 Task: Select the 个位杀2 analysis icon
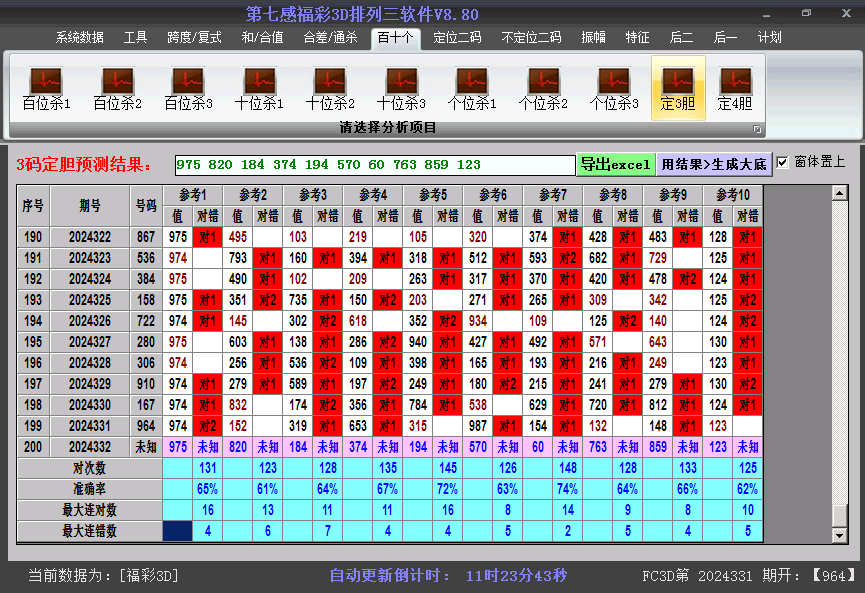click(543, 88)
